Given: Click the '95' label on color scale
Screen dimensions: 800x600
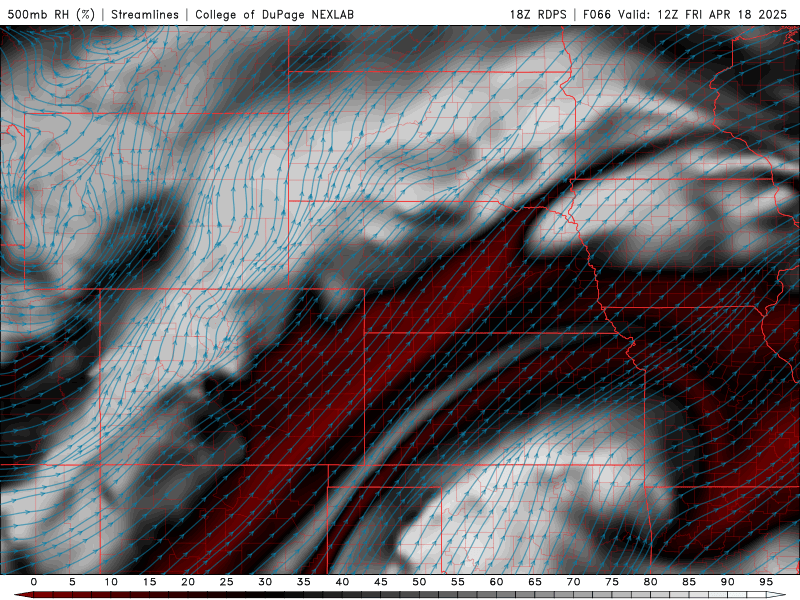Looking at the screenshot, I should tap(766, 582).
